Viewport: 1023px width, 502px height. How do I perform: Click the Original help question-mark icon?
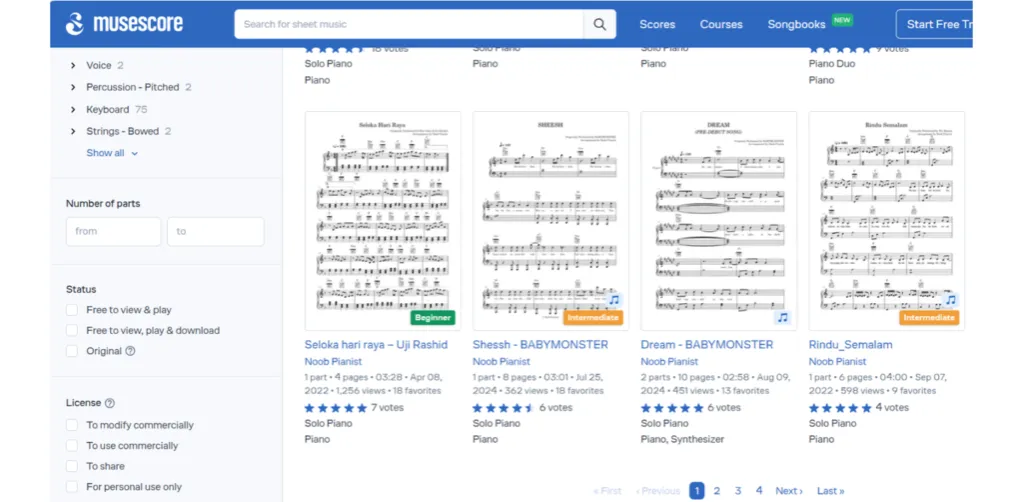point(130,351)
